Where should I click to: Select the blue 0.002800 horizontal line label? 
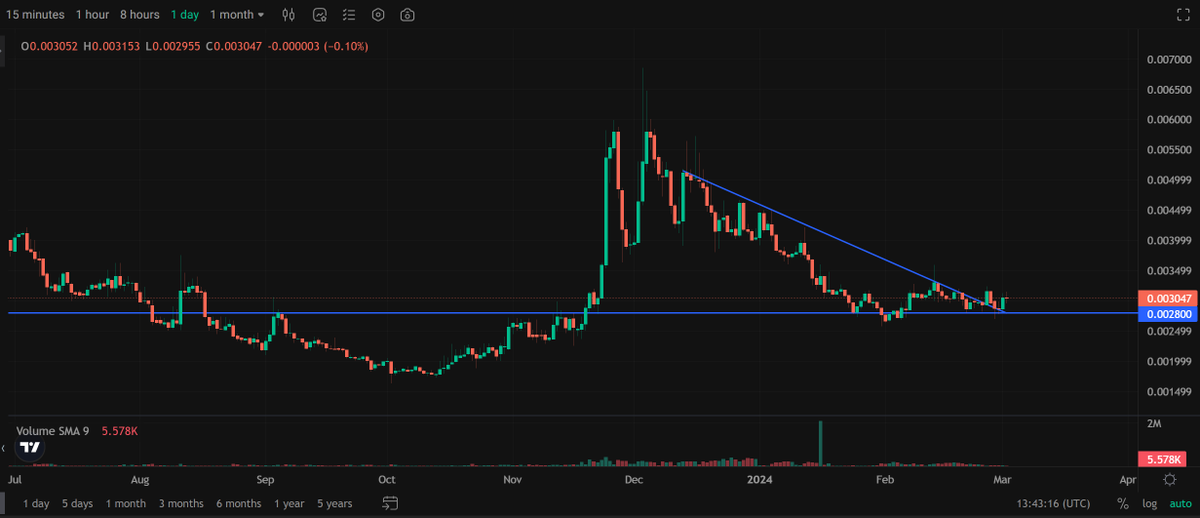point(1166,314)
